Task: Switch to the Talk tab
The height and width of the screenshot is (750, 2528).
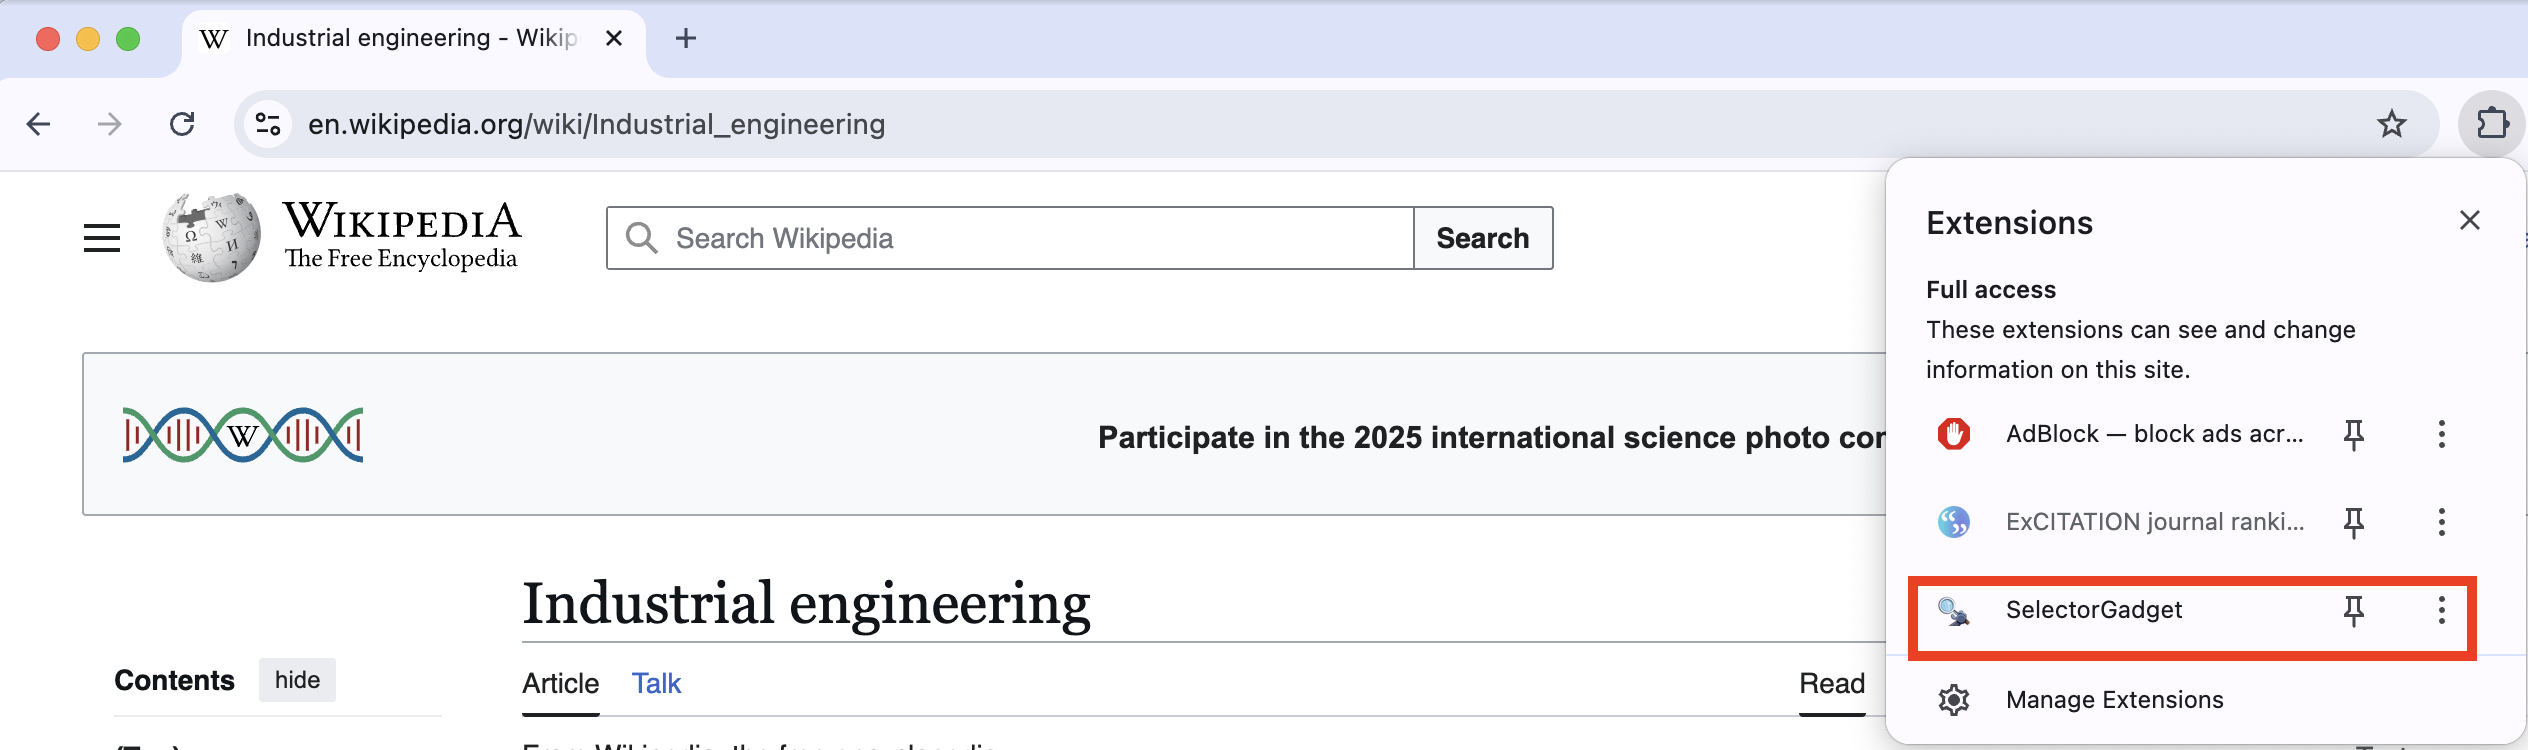Action: click(656, 684)
